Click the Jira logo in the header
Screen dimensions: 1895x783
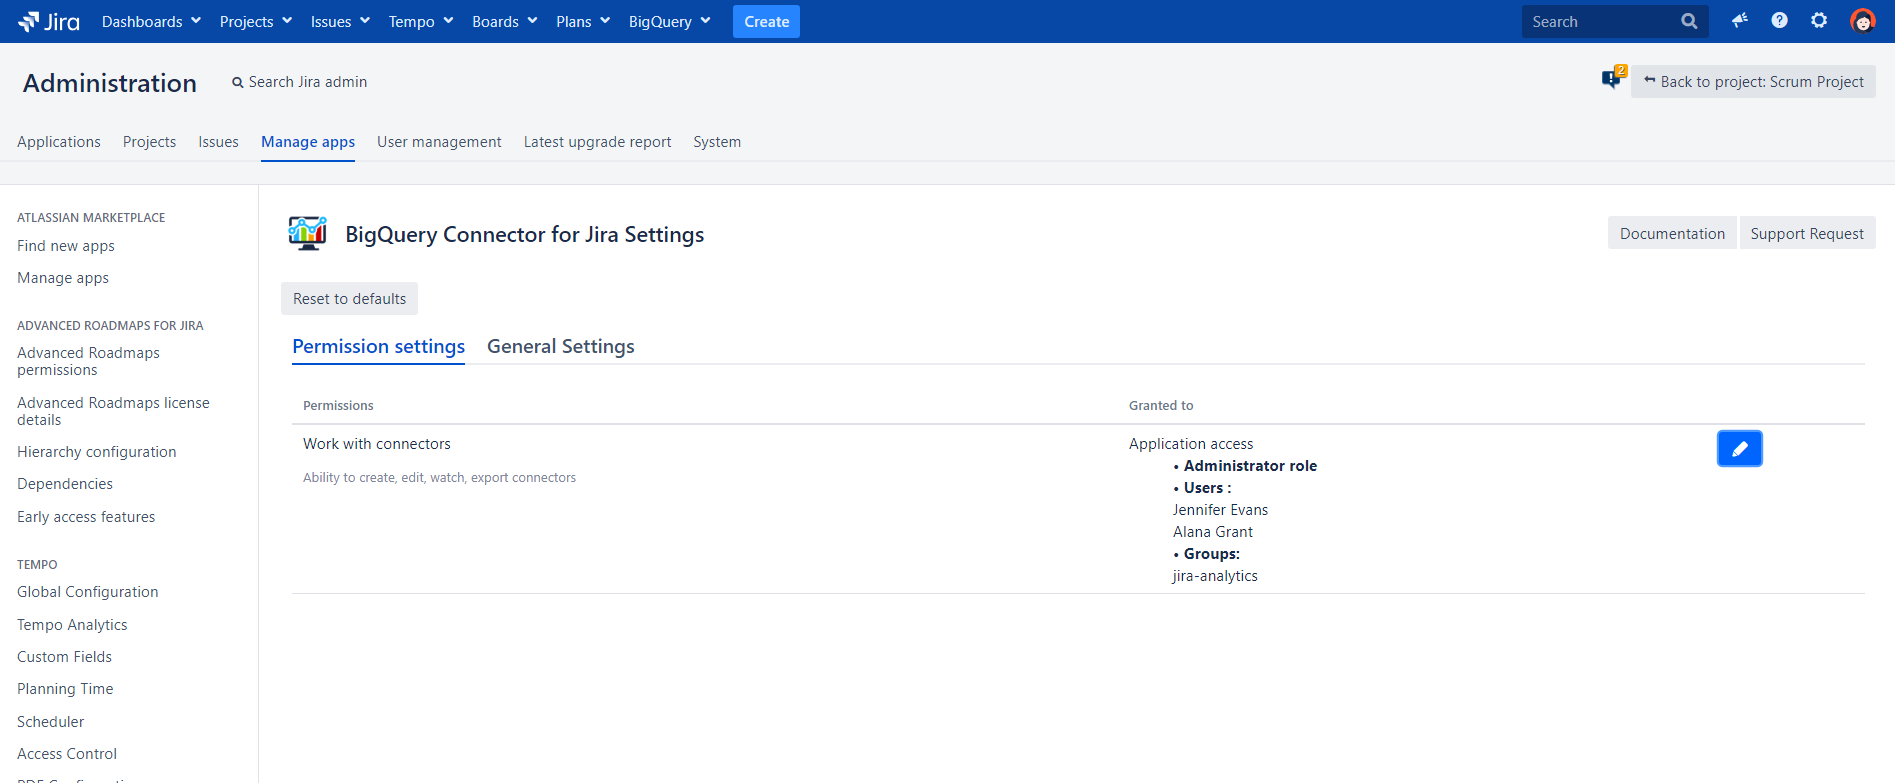click(49, 21)
